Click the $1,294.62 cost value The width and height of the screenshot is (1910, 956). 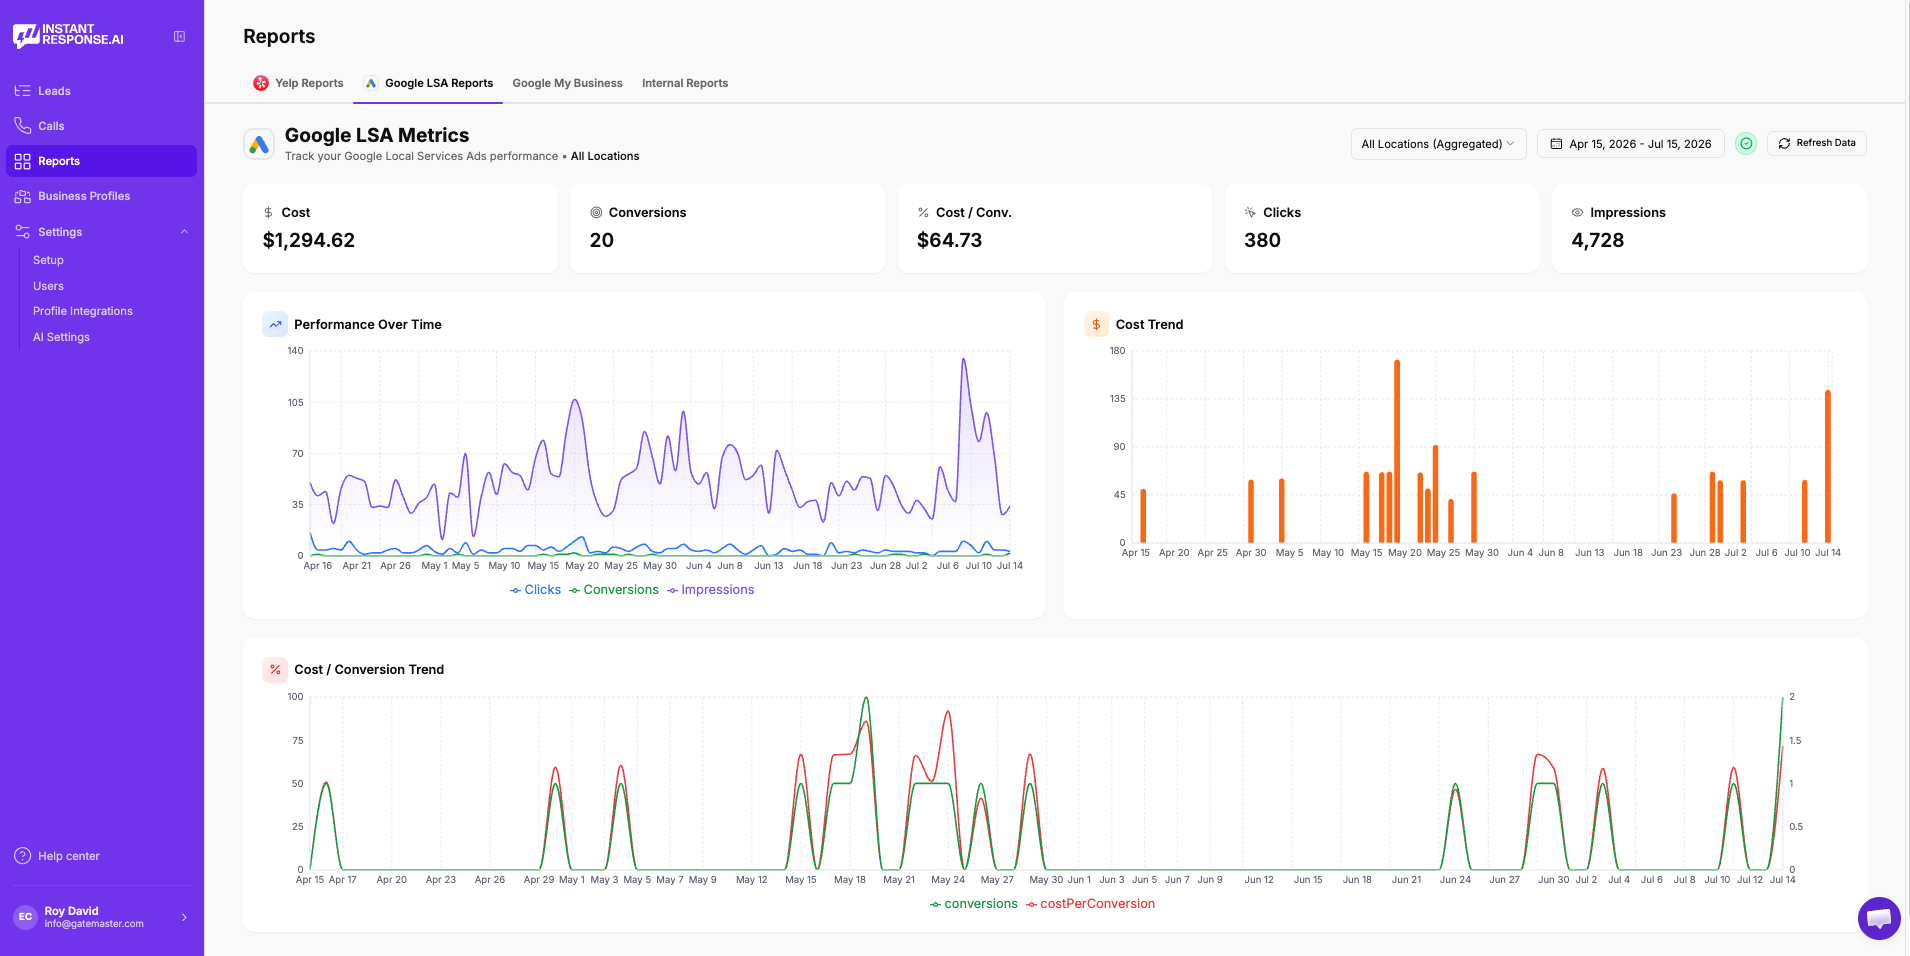(x=309, y=240)
